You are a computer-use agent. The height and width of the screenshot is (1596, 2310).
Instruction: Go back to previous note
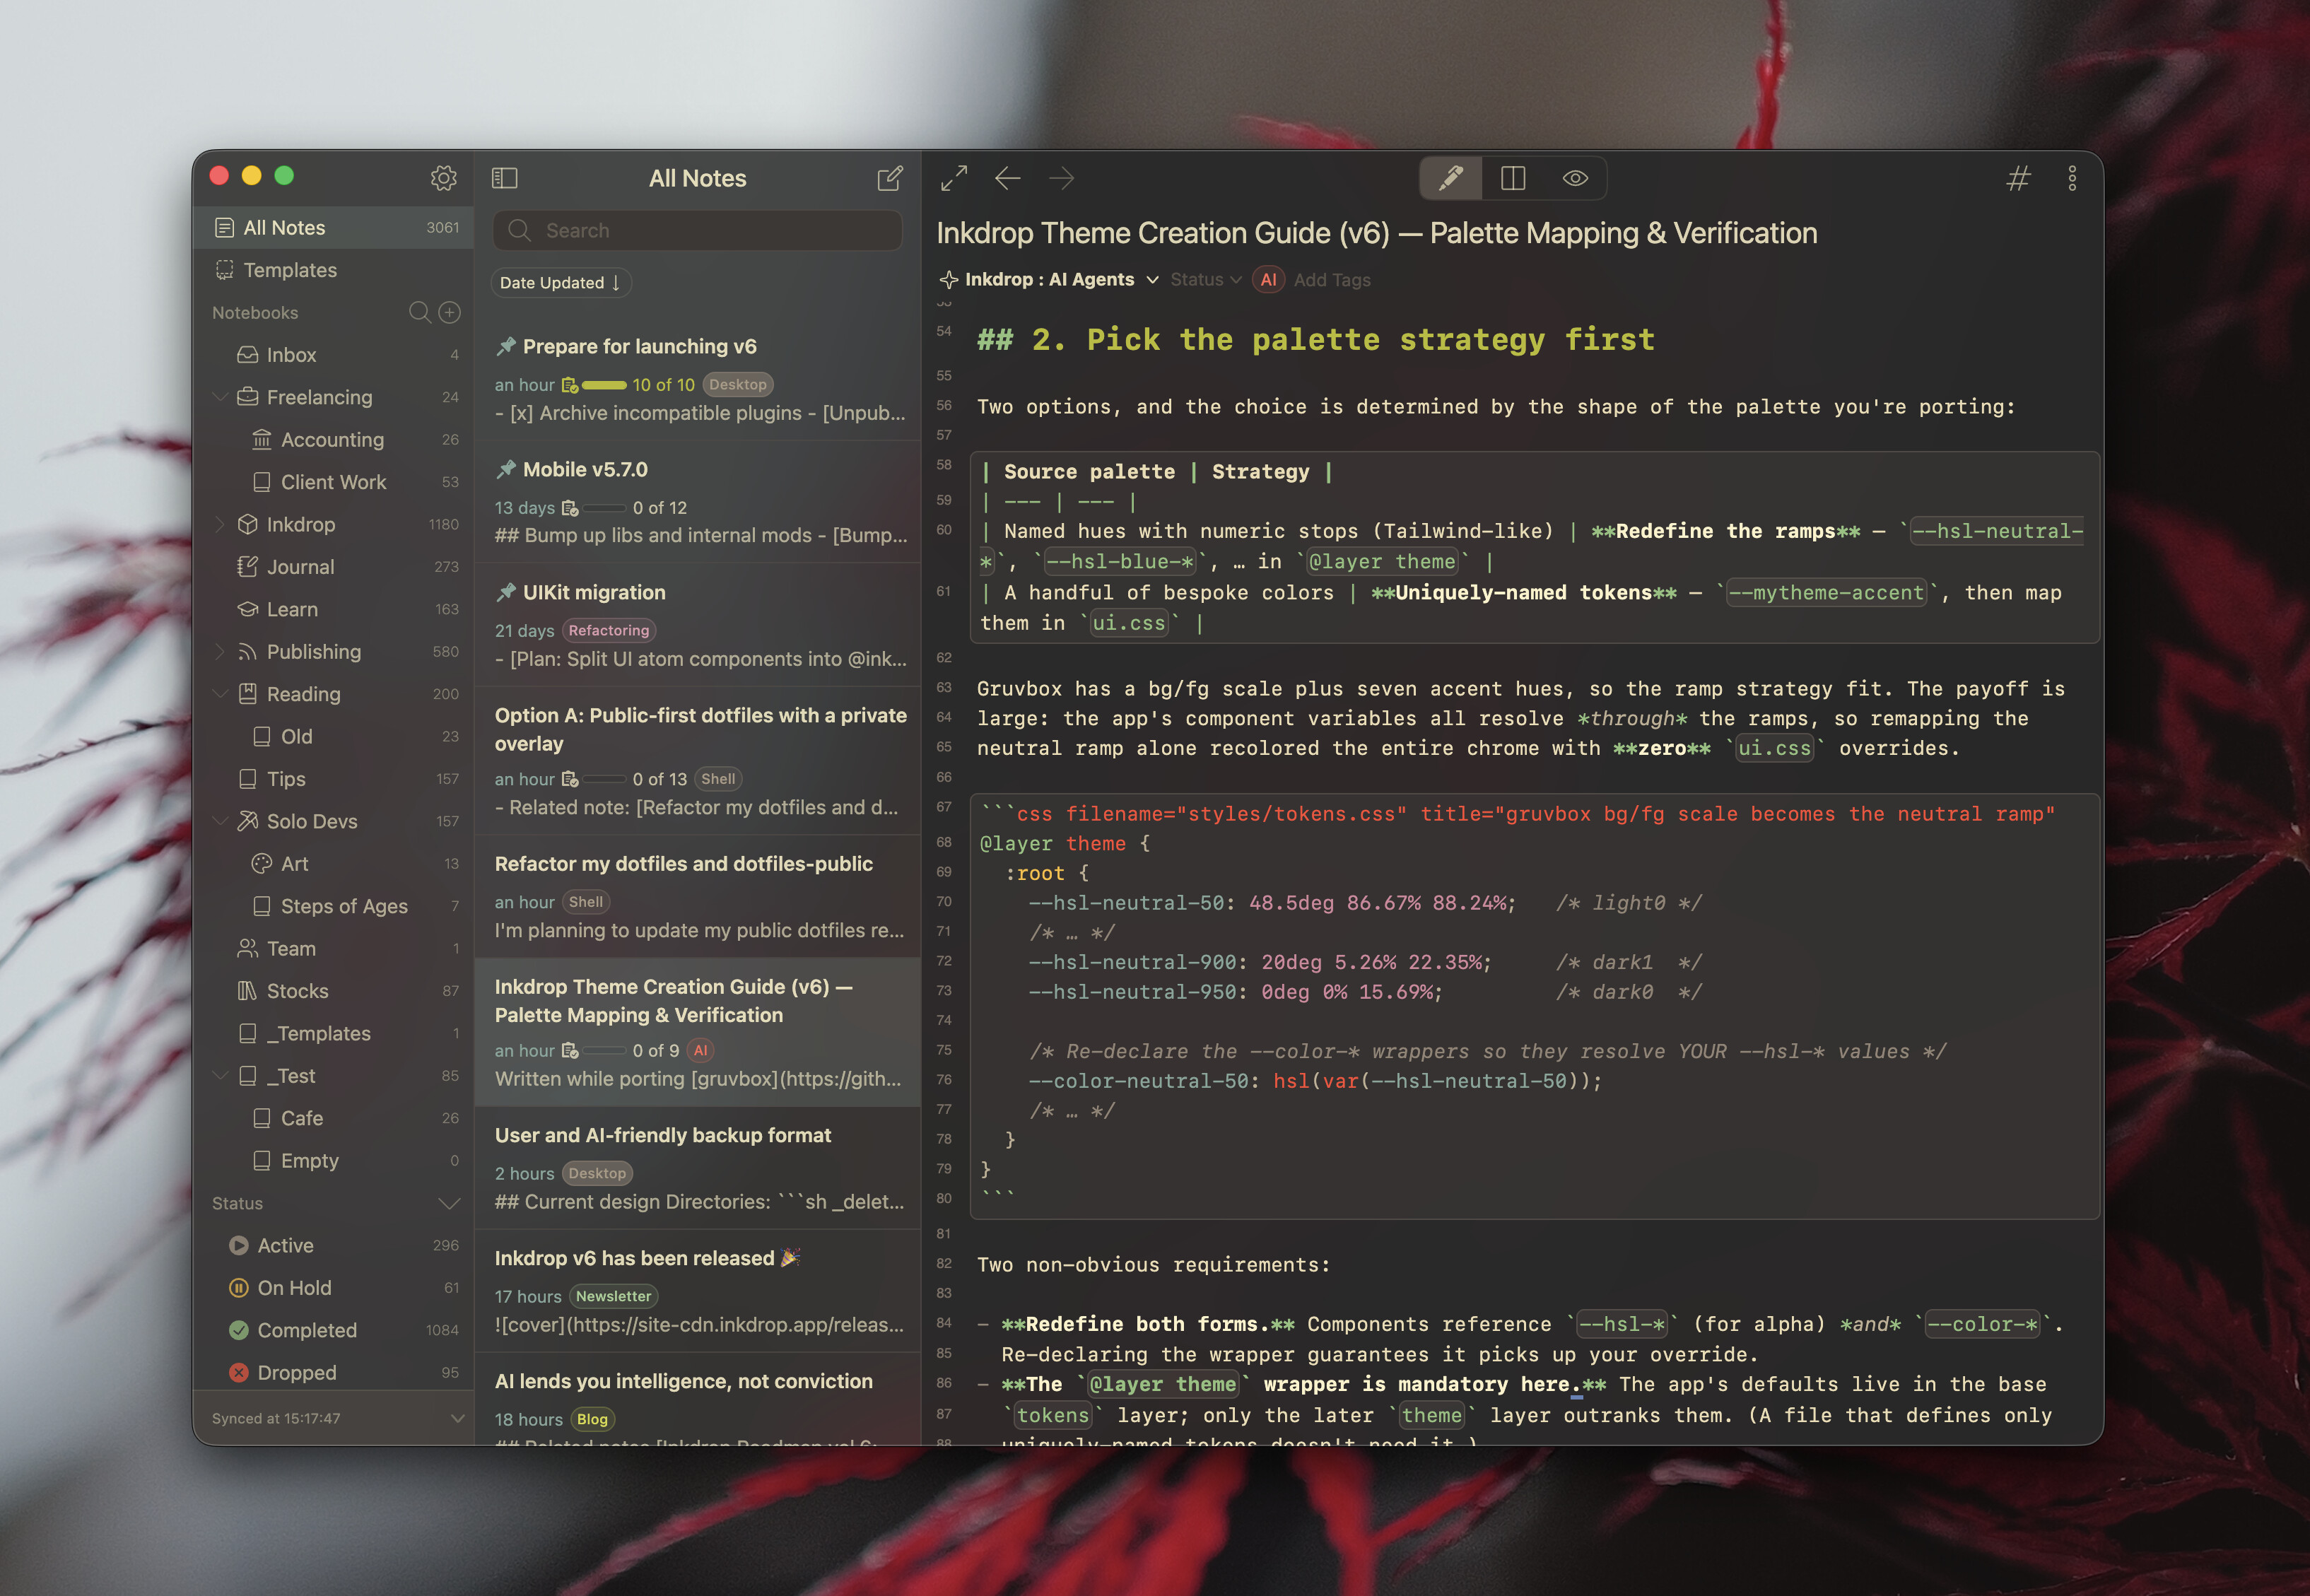pos(1008,178)
